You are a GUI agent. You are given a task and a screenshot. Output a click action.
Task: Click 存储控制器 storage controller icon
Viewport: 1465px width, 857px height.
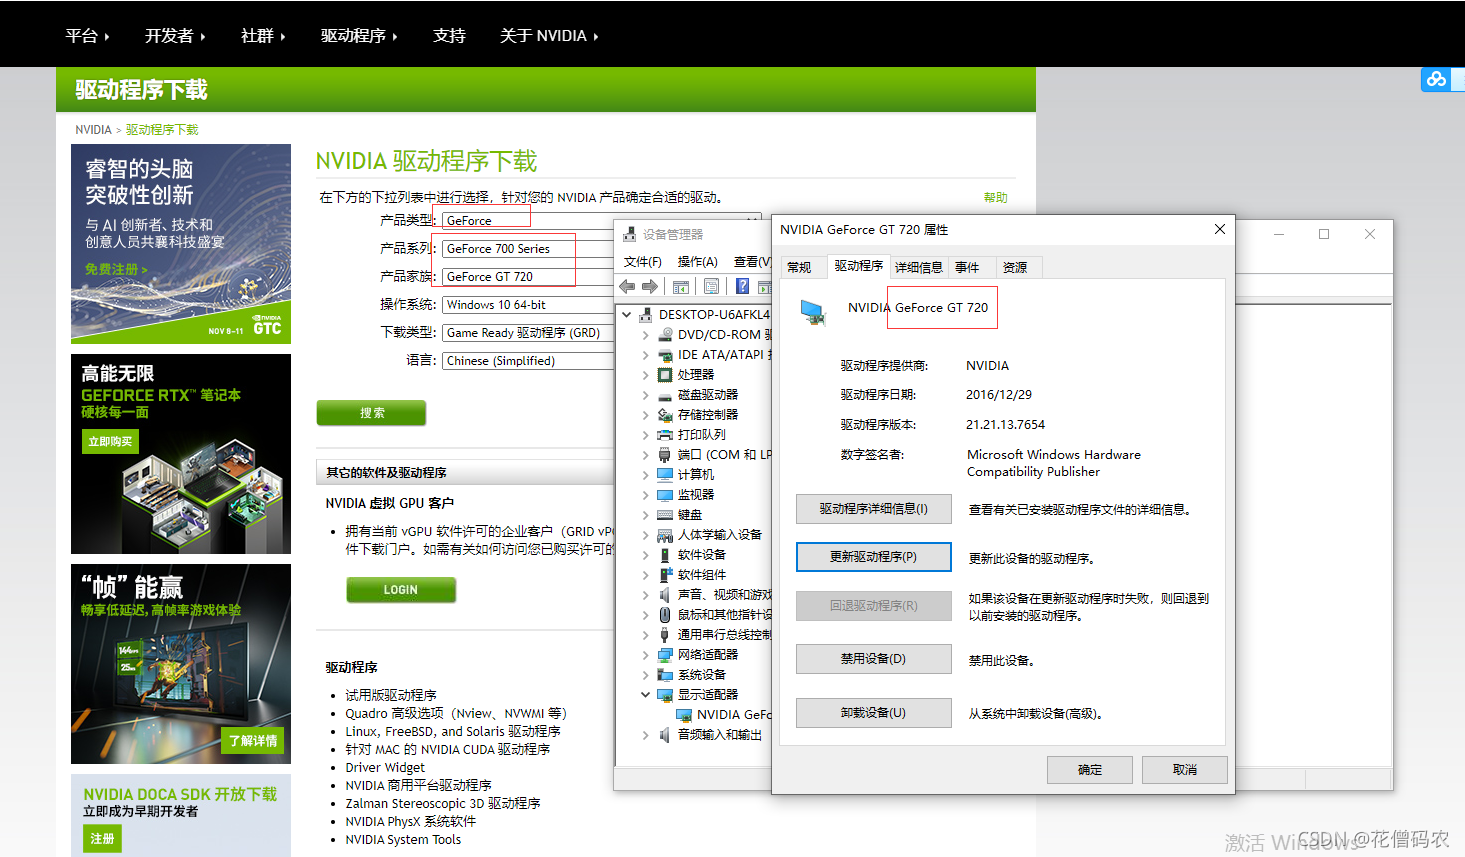pyautogui.click(x=665, y=414)
